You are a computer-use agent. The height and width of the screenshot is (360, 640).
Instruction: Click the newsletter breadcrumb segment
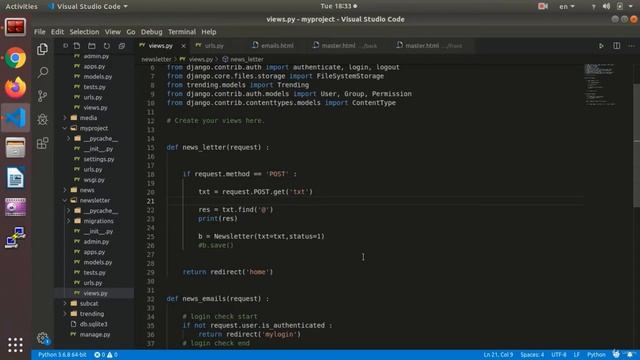156,59
